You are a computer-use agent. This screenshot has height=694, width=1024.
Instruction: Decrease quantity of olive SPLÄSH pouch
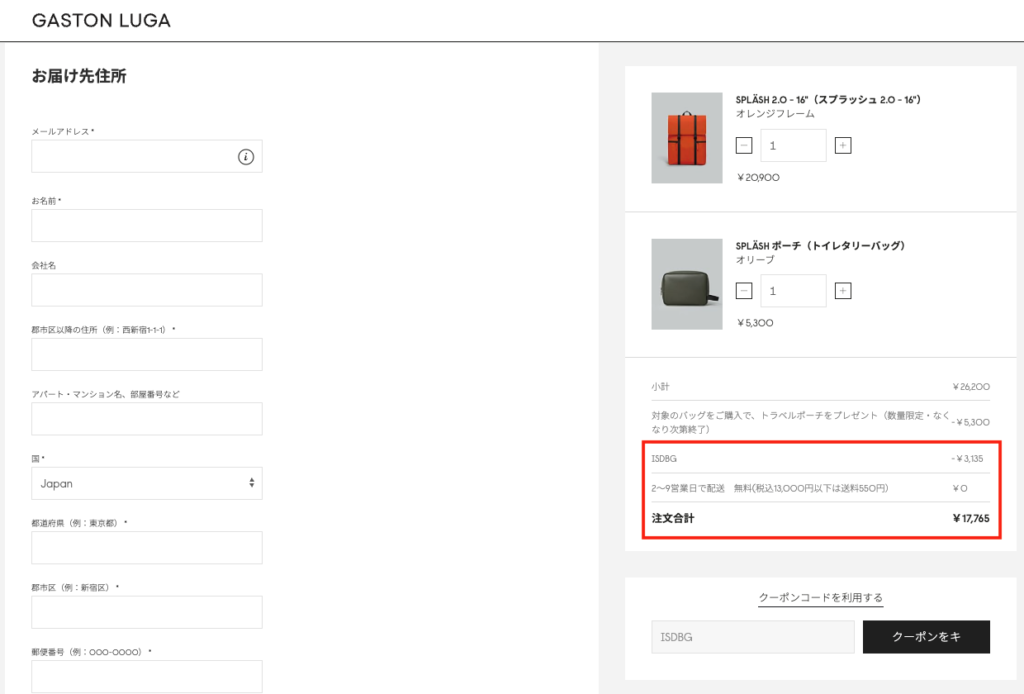[743, 291]
